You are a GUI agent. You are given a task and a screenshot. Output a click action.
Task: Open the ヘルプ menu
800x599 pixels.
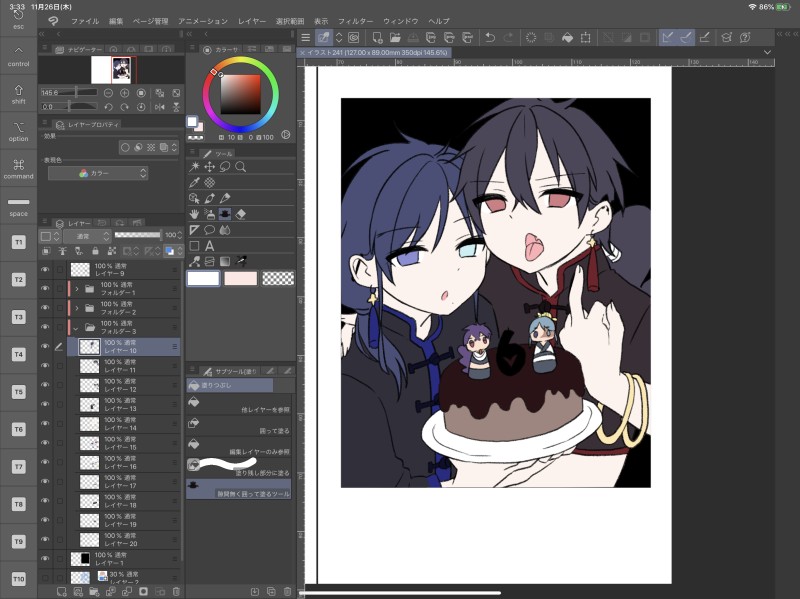(439, 21)
